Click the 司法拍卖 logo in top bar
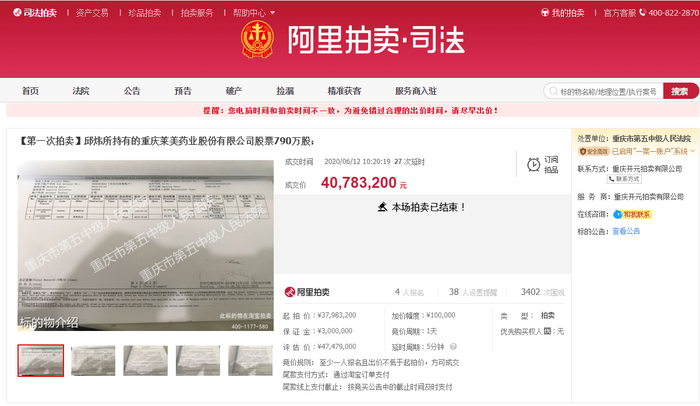 click(35, 13)
